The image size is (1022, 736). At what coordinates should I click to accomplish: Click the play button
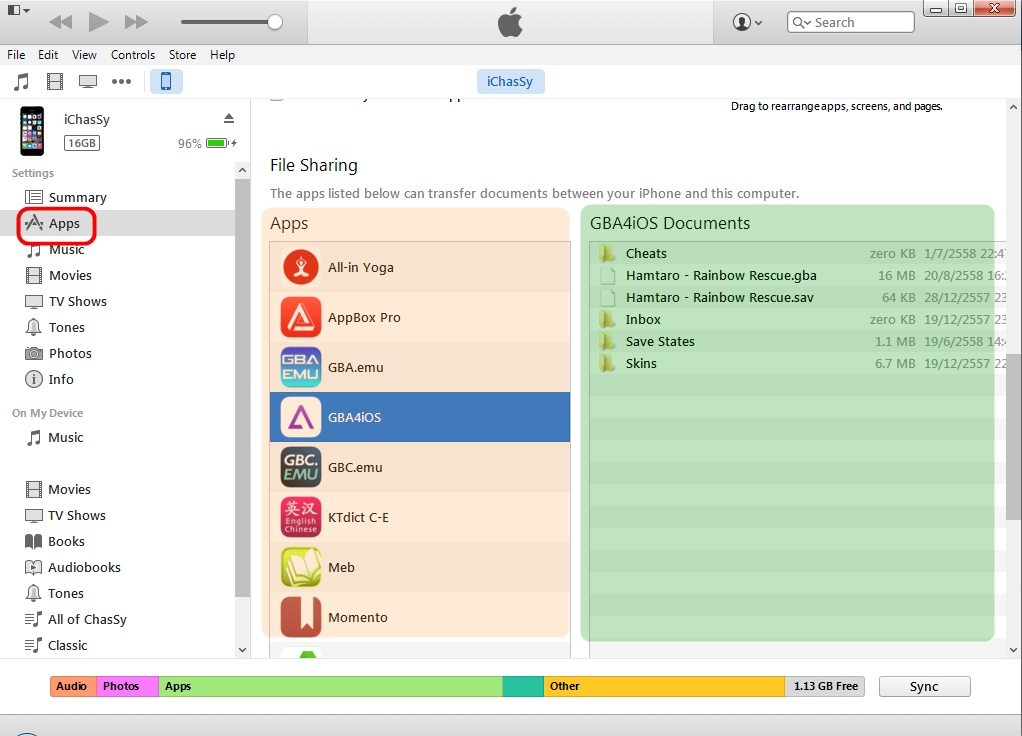(98, 22)
